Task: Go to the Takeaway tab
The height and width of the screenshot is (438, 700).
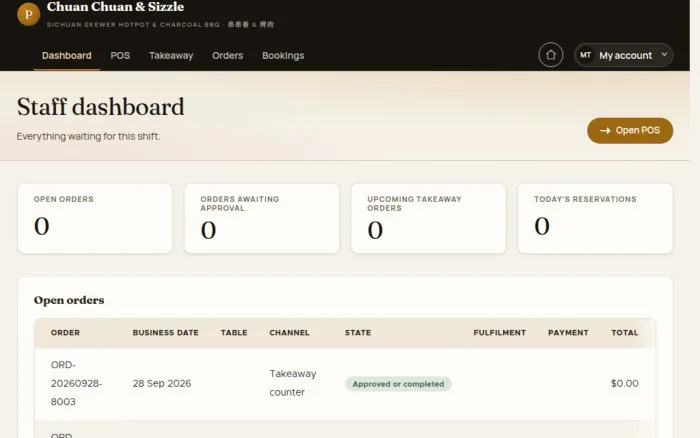Action: tap(171, 56)
